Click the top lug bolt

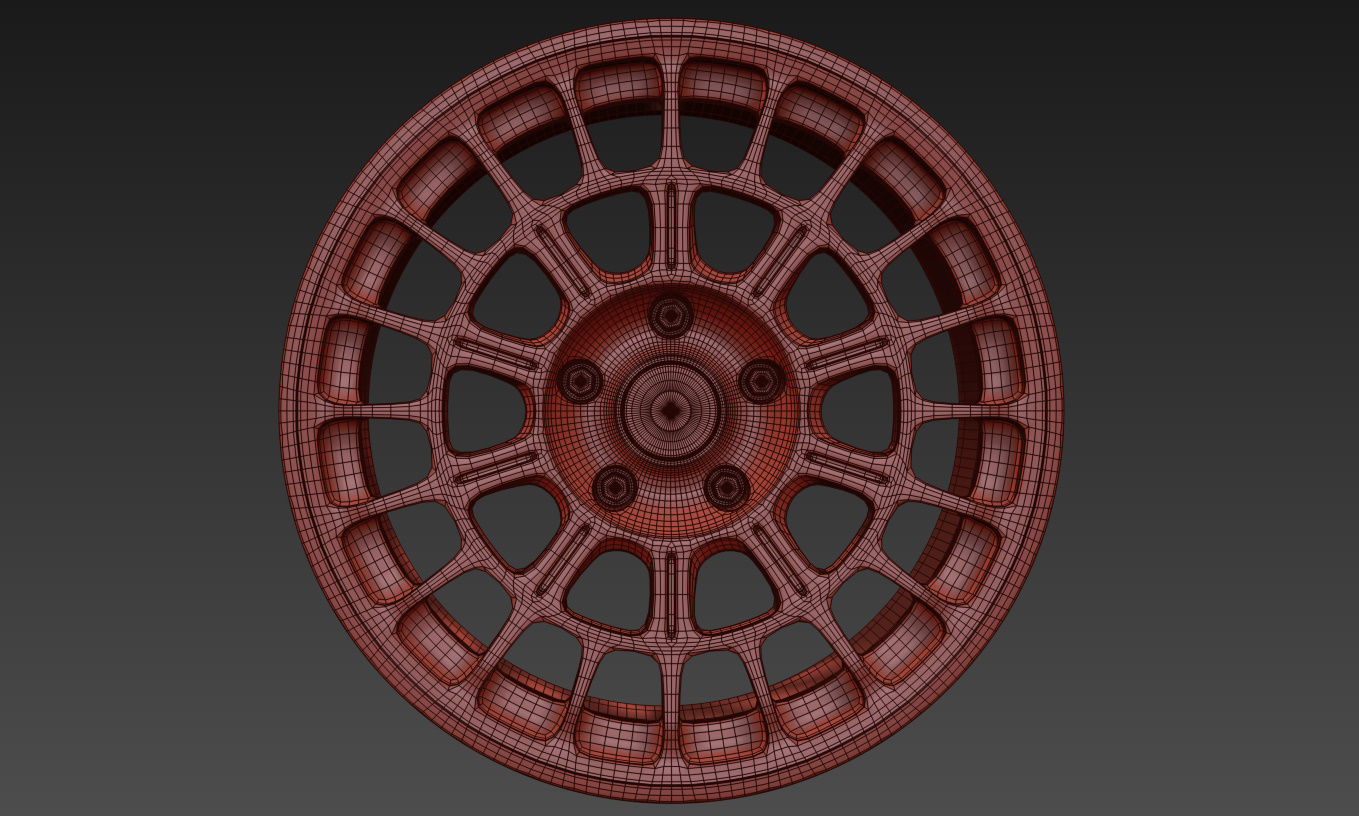coord(668,318)
